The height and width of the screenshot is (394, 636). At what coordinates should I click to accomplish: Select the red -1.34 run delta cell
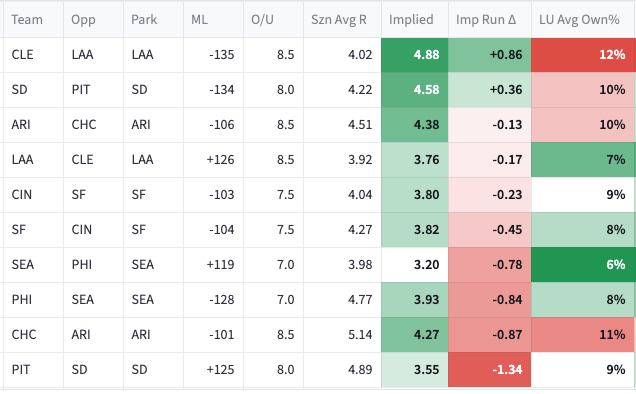pyautogui.click(x=490, y=370)
